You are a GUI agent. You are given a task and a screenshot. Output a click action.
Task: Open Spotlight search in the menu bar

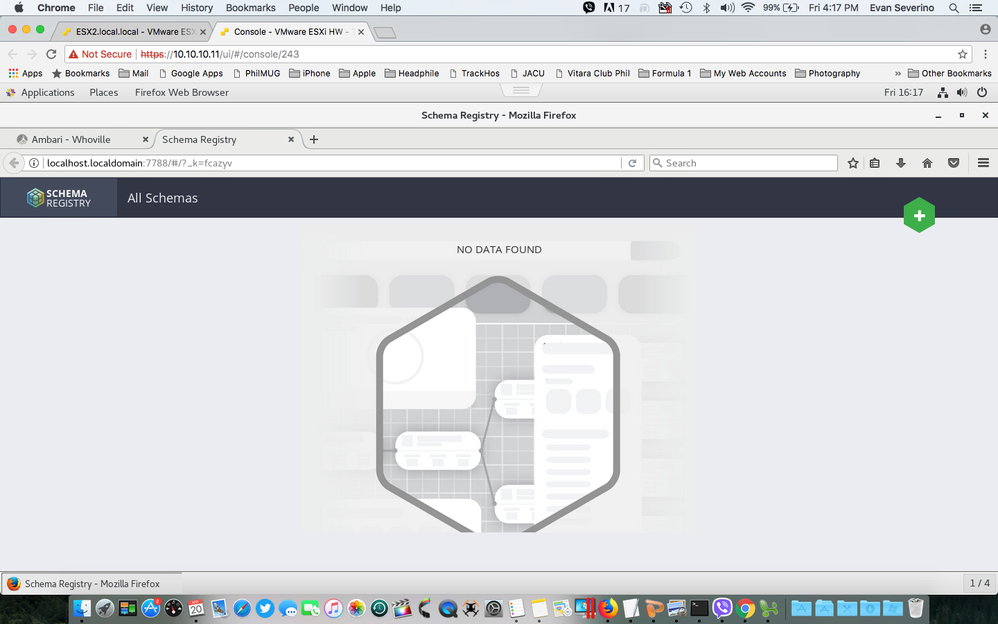click(x=953, y=8)
